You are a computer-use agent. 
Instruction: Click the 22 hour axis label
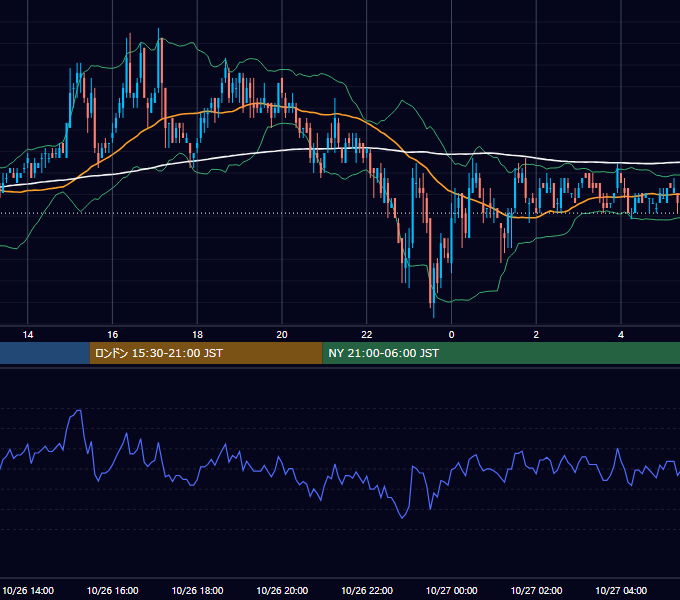click(367, 335)
